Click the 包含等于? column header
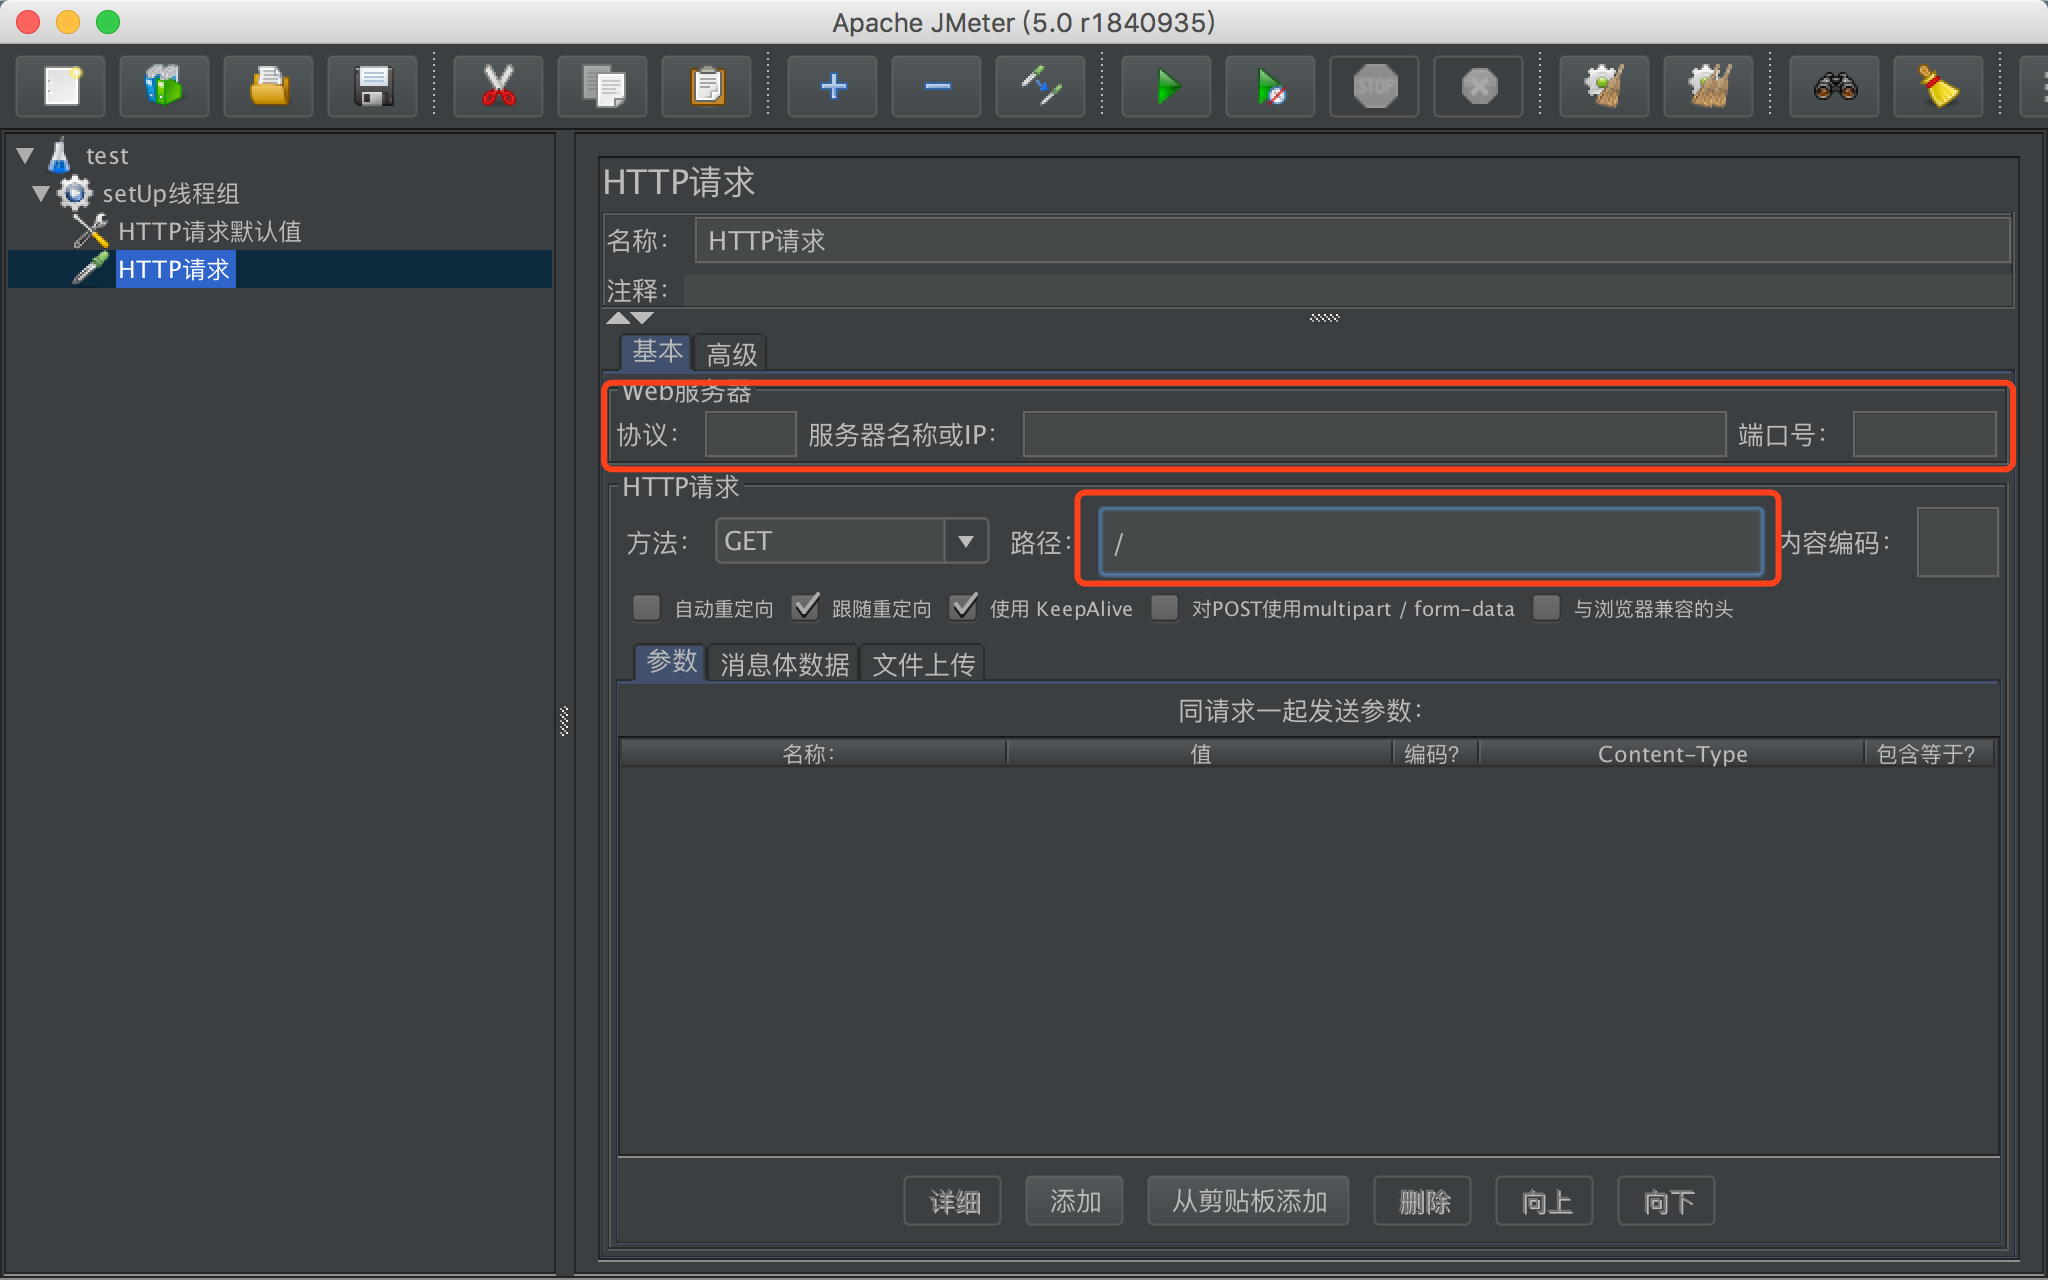 coord(1930,753)
